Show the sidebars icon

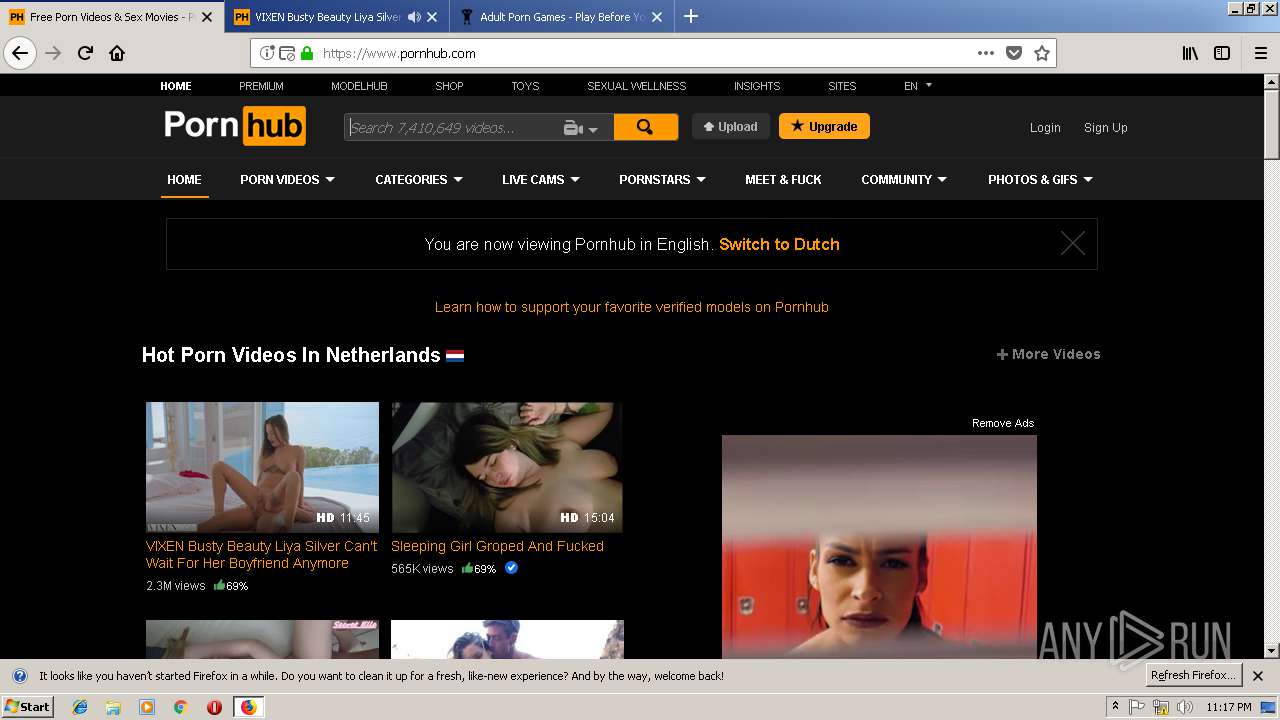(x=1222, y=53)
